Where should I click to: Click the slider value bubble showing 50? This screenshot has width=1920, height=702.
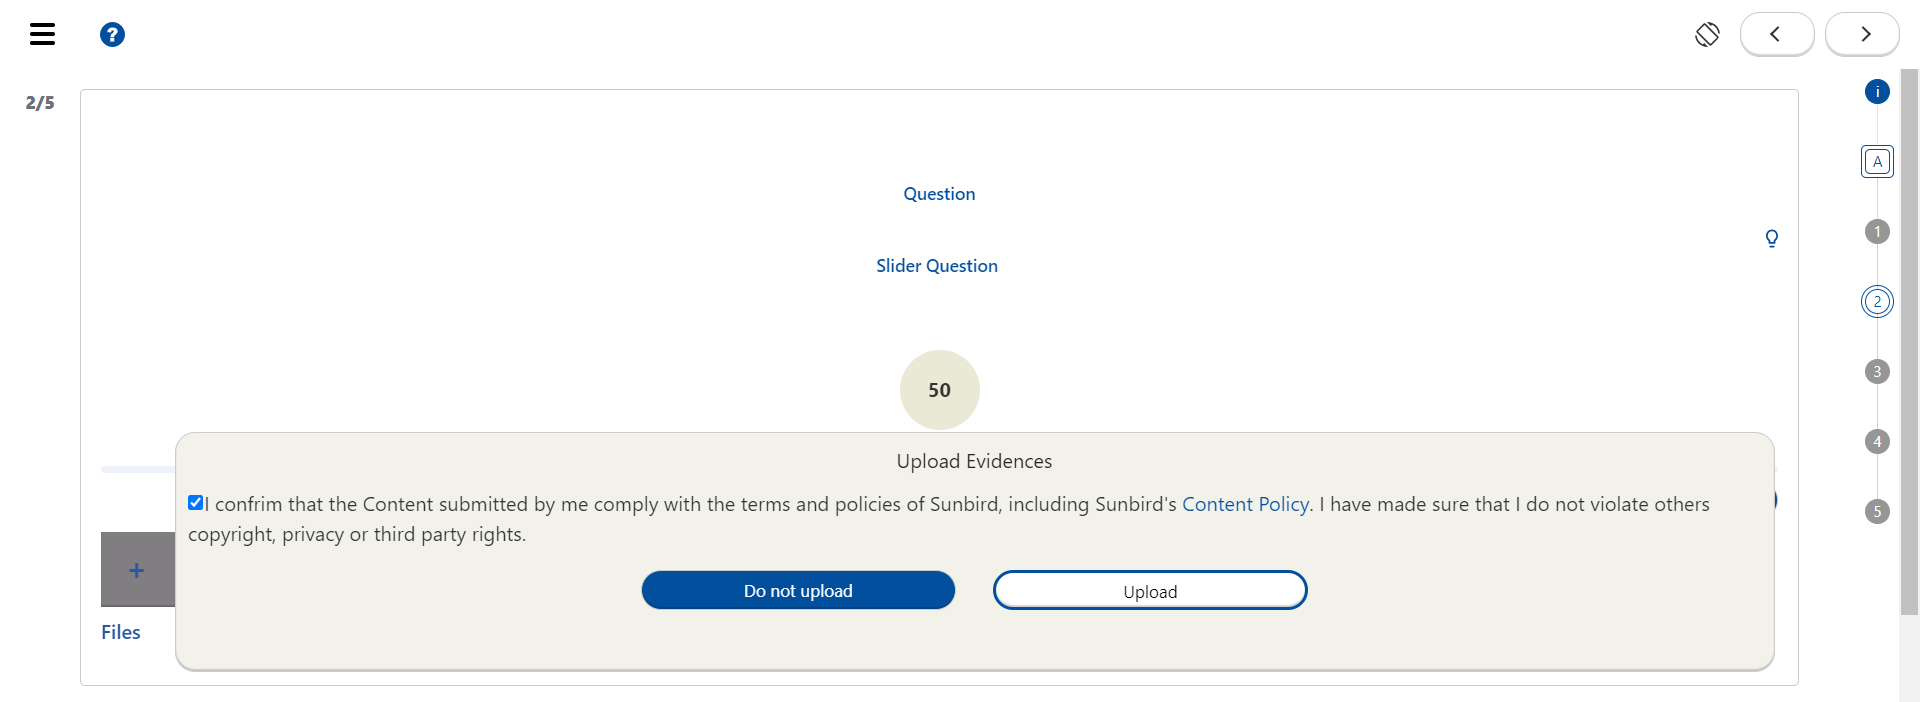tap(939, 390)
